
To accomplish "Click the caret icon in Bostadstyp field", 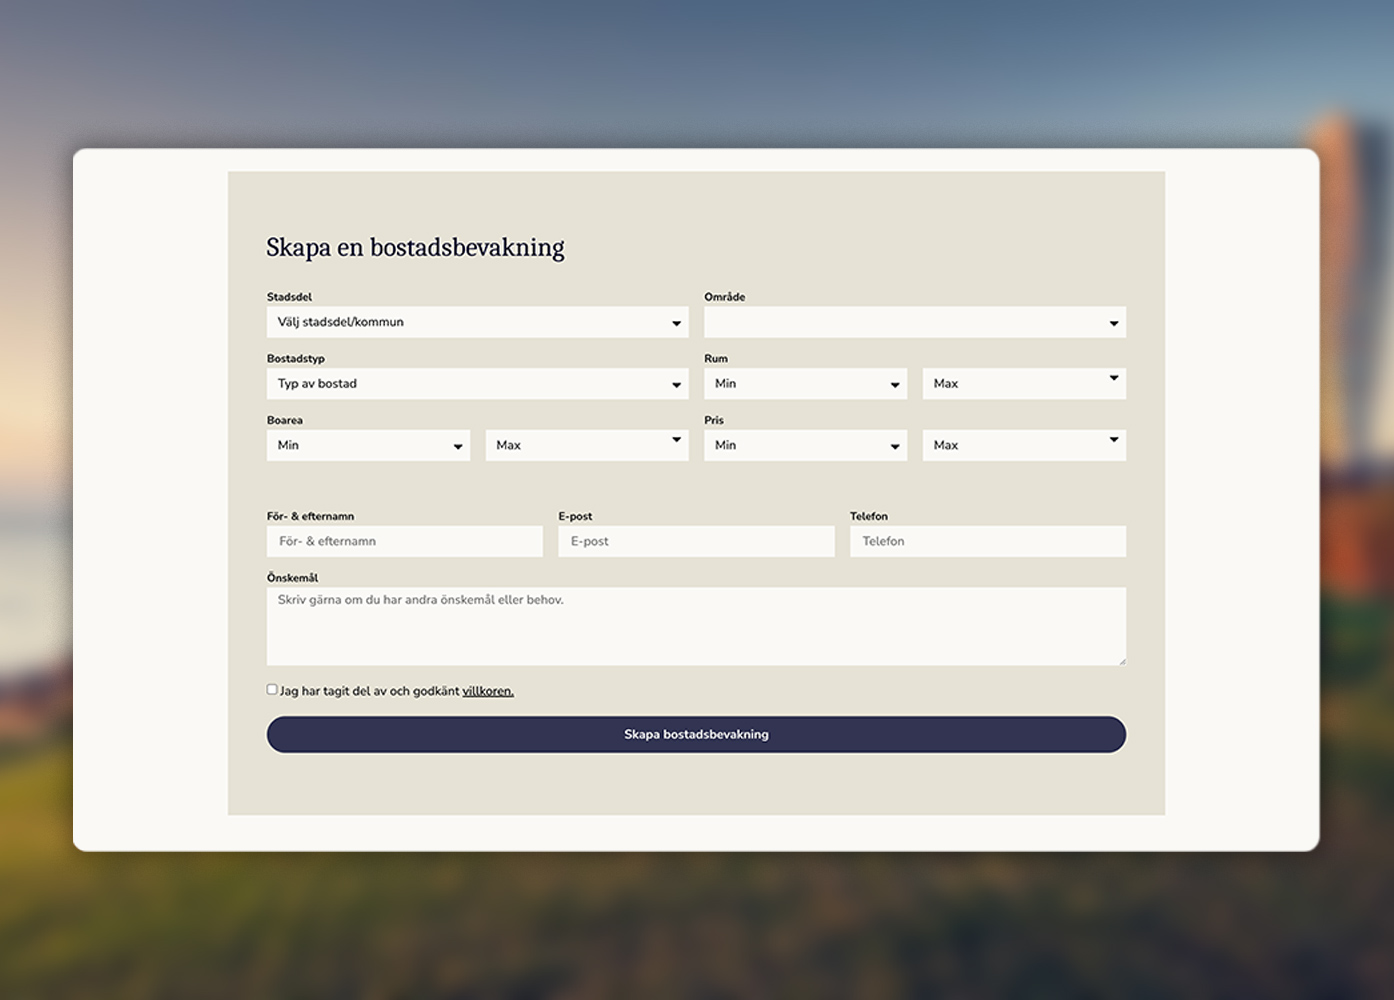I will (676, 385).
